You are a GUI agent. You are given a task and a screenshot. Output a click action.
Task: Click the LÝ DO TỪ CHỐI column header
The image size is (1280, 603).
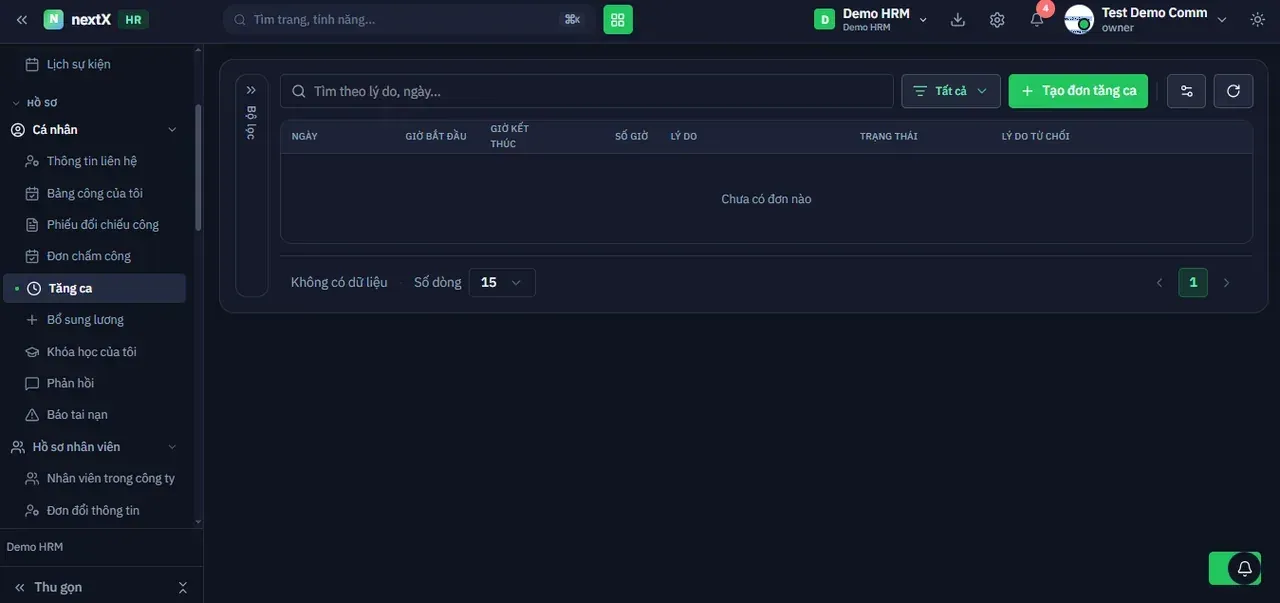tap(1036, 136)
